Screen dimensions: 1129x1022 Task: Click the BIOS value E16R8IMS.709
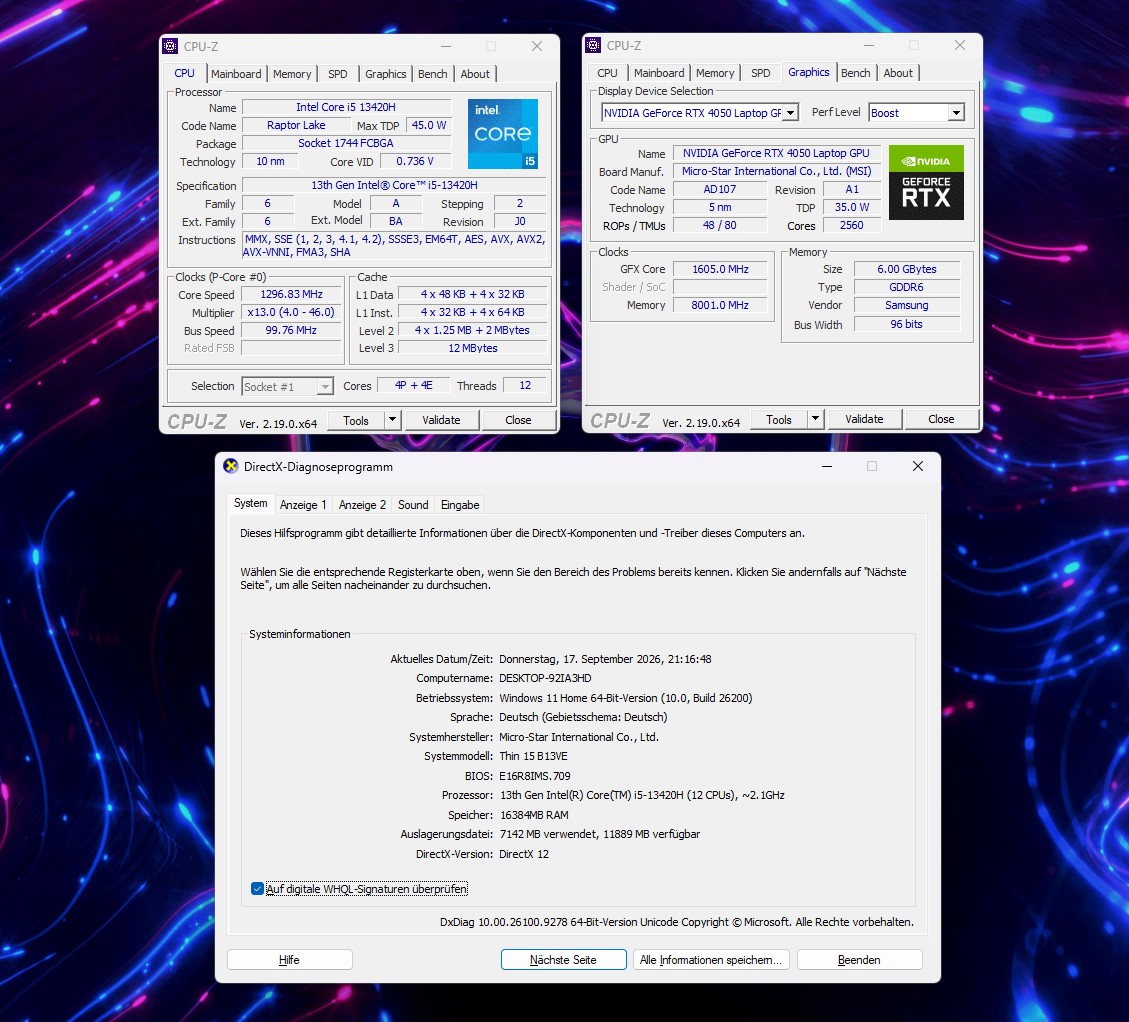[x=535, y=776]
